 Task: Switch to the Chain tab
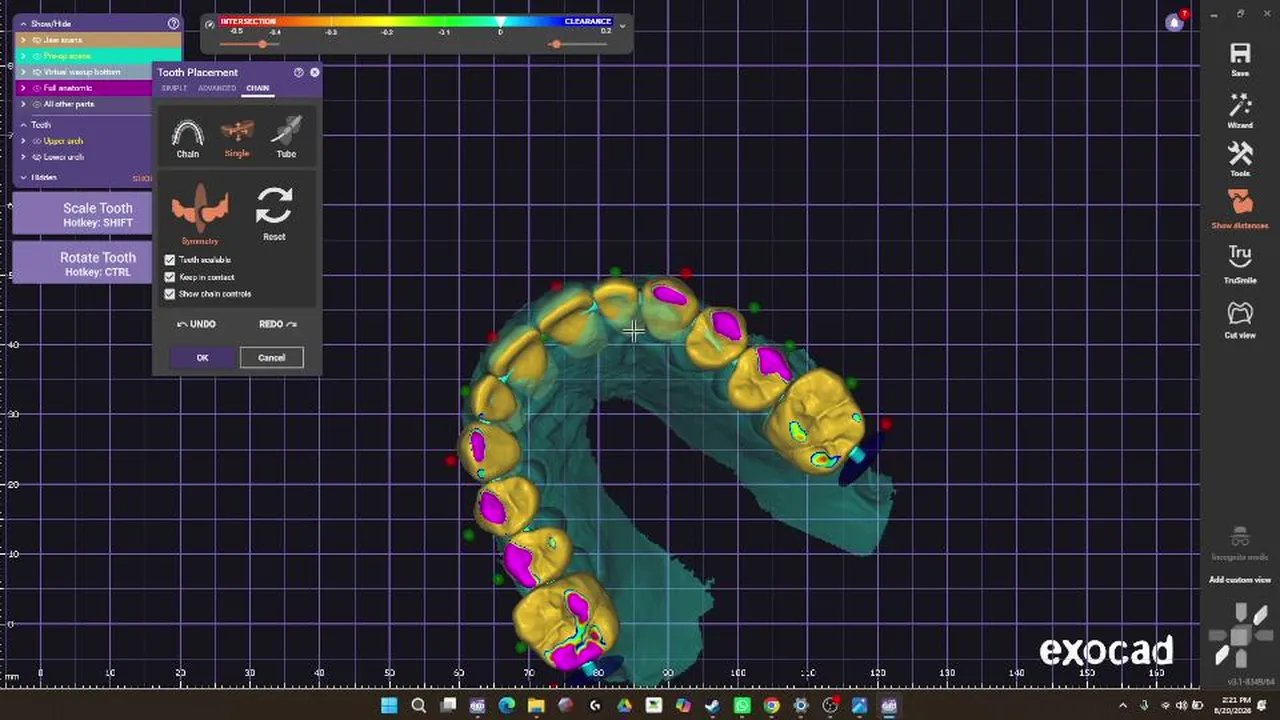[258, 88]
